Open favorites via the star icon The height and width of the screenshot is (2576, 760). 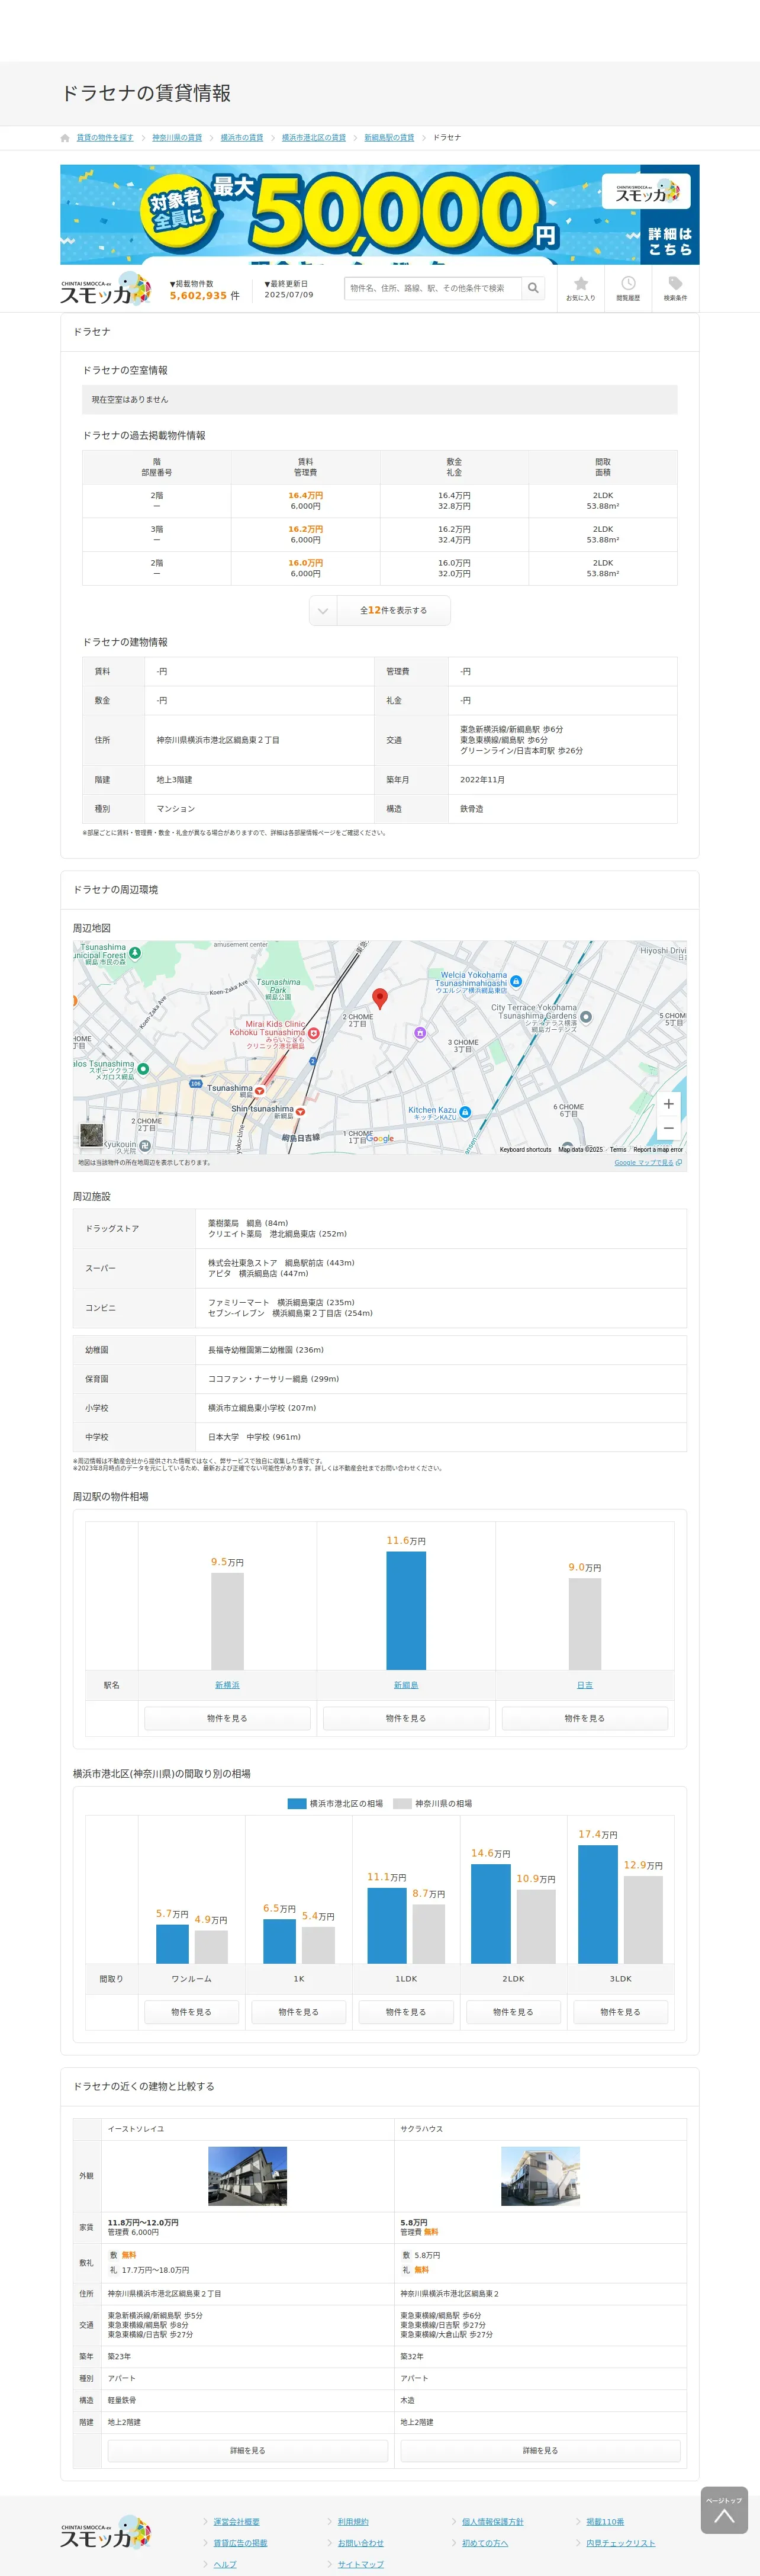click(581, 288)
